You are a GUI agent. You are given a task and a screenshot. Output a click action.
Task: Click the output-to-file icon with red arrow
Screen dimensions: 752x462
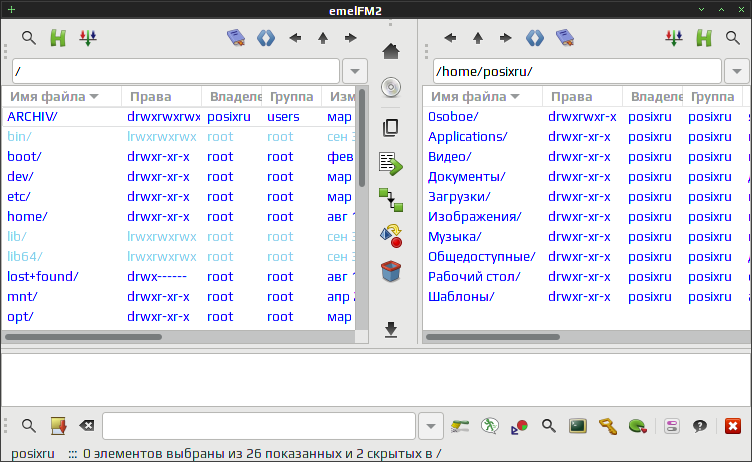pos(59,426)
